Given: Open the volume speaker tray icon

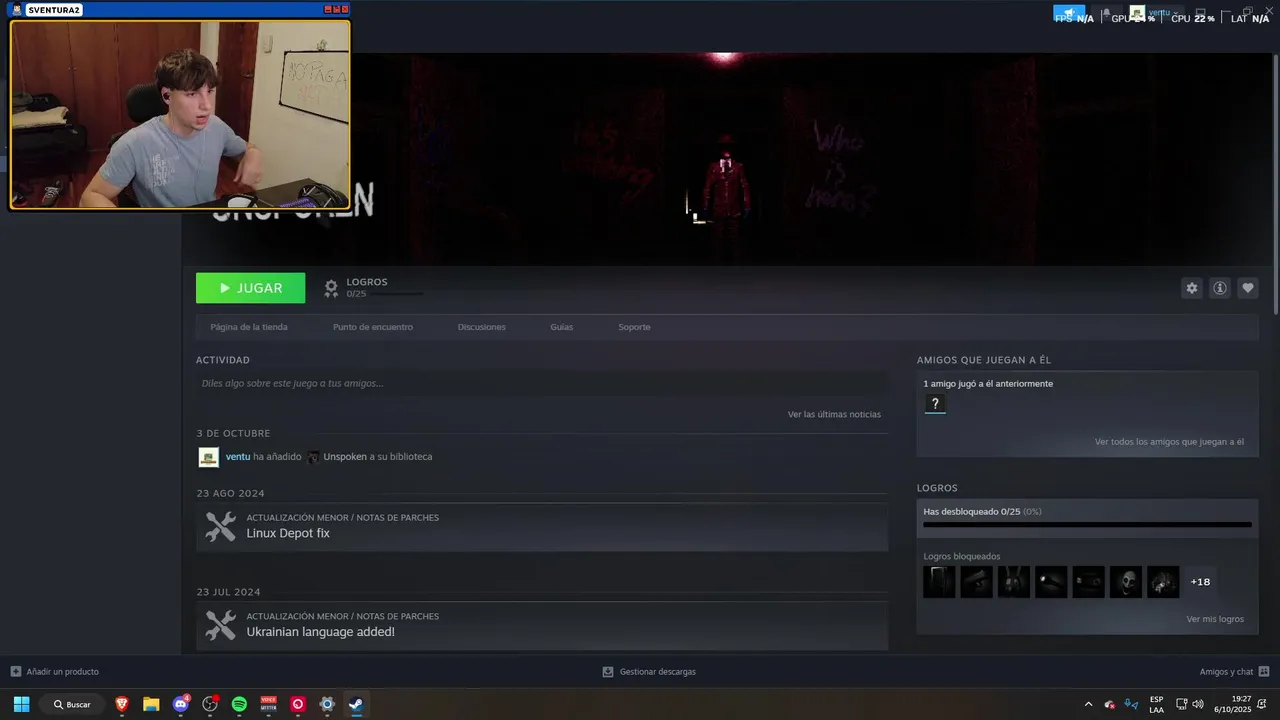Looking at the screenshot, I should (1198, 704).
